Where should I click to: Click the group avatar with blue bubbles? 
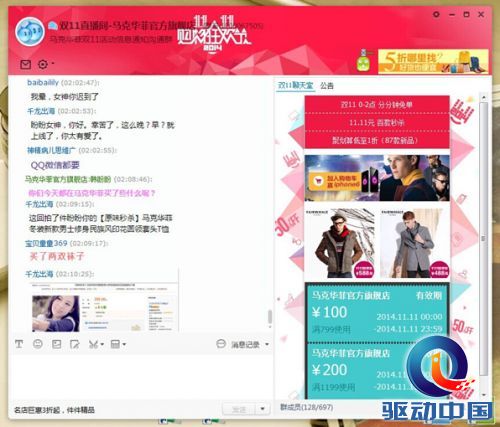coord(30,32)
